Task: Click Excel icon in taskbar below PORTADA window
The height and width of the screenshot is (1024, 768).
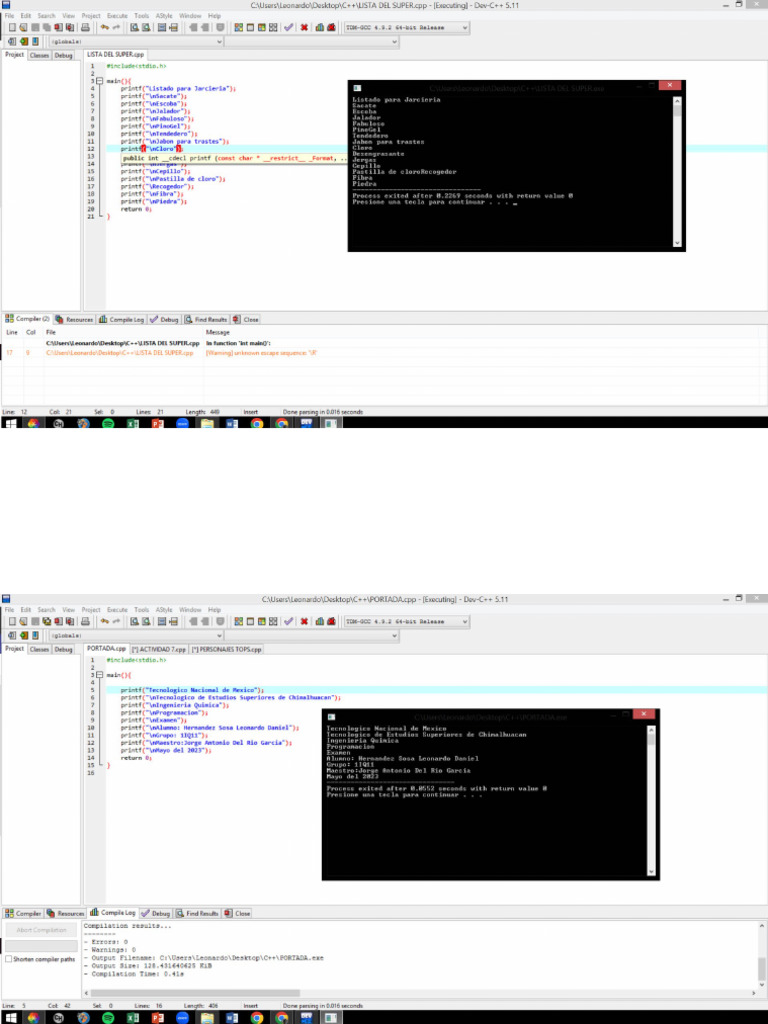Action: point(133,1017)
